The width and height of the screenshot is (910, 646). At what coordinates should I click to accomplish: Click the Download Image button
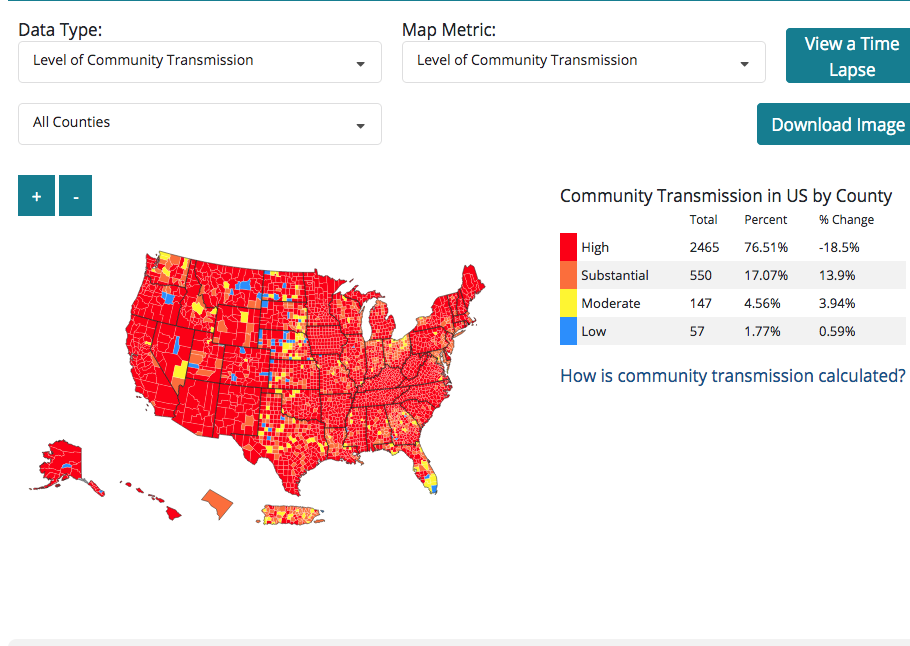pyautogui.click(x=836, y=124)
